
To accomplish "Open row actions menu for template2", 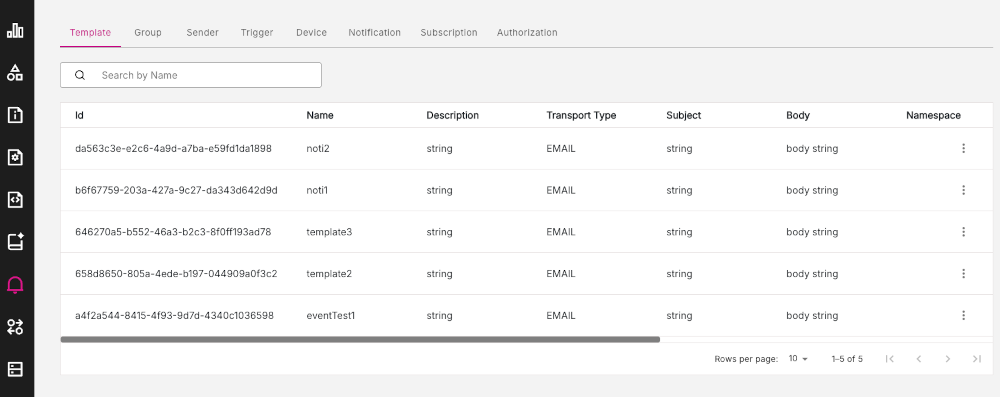I will [963, 274].
